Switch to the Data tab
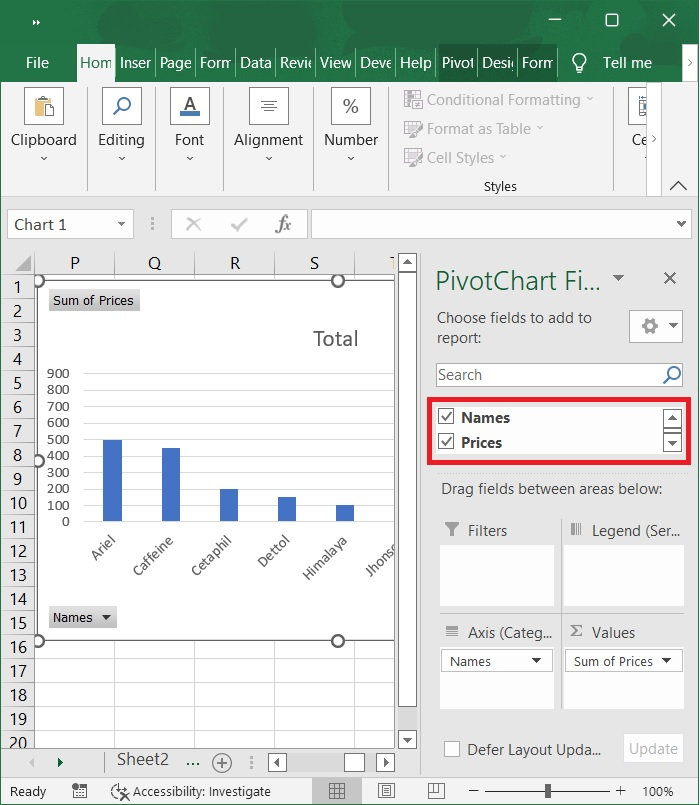This screenshot has width=700, height=805. (255, 63)
